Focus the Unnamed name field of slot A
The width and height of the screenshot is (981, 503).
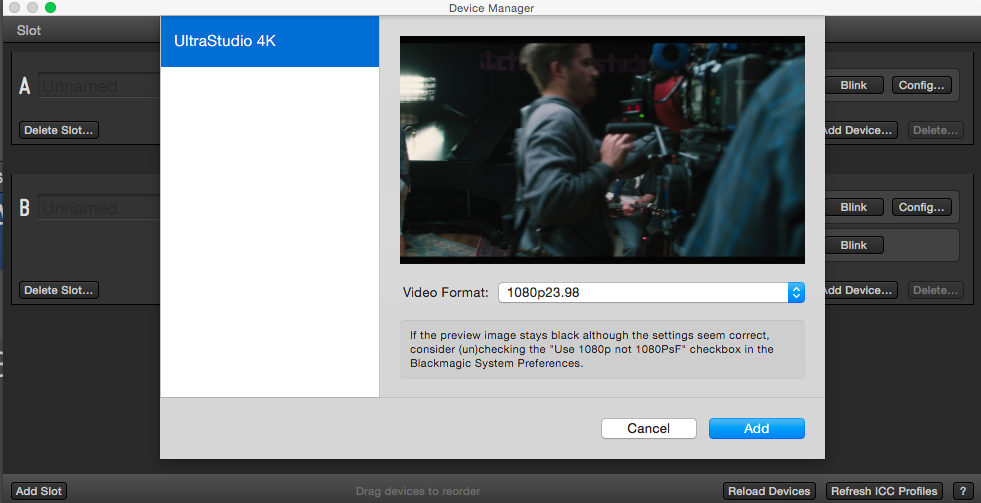(x=98, y=86)
